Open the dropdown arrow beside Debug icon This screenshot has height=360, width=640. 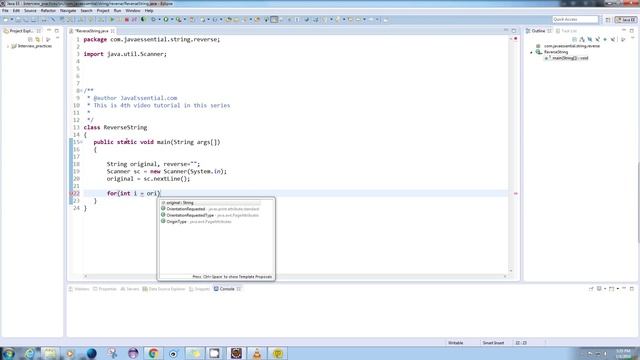pos(159,19)
